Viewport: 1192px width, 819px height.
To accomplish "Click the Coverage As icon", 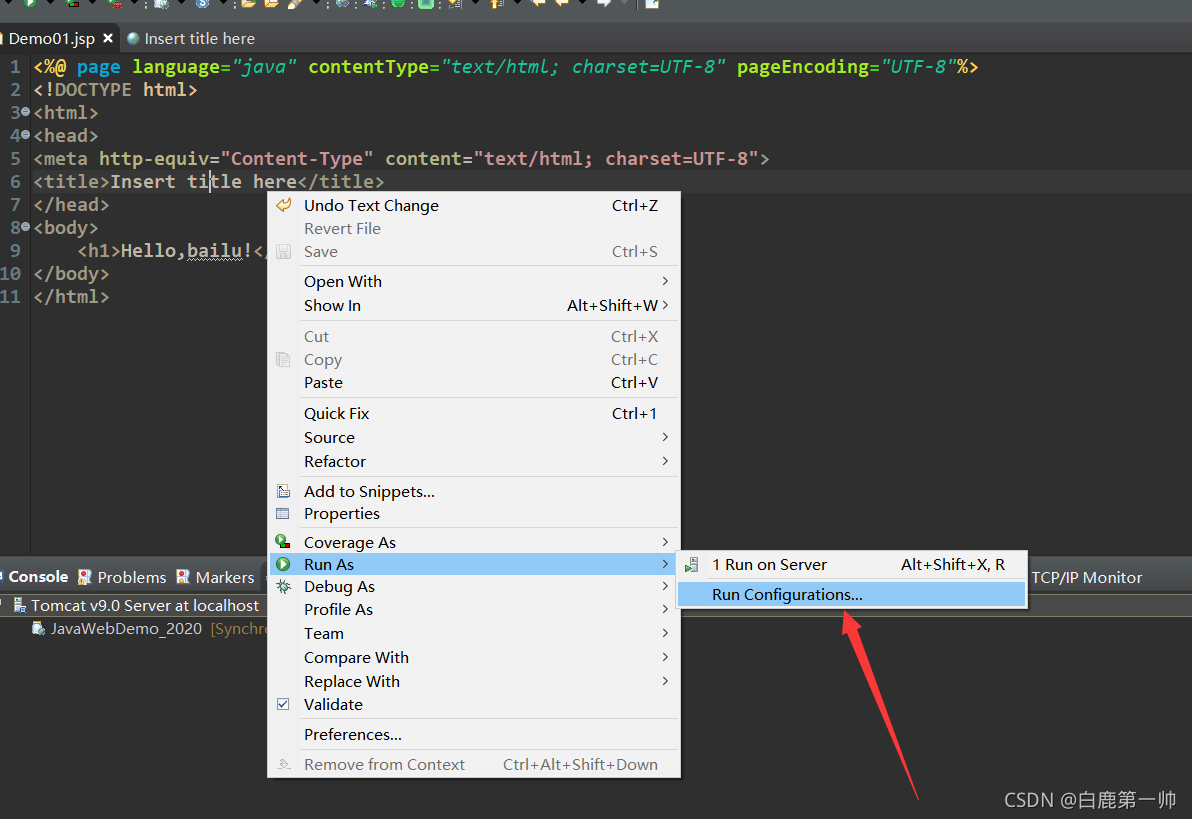I will 283,542.
